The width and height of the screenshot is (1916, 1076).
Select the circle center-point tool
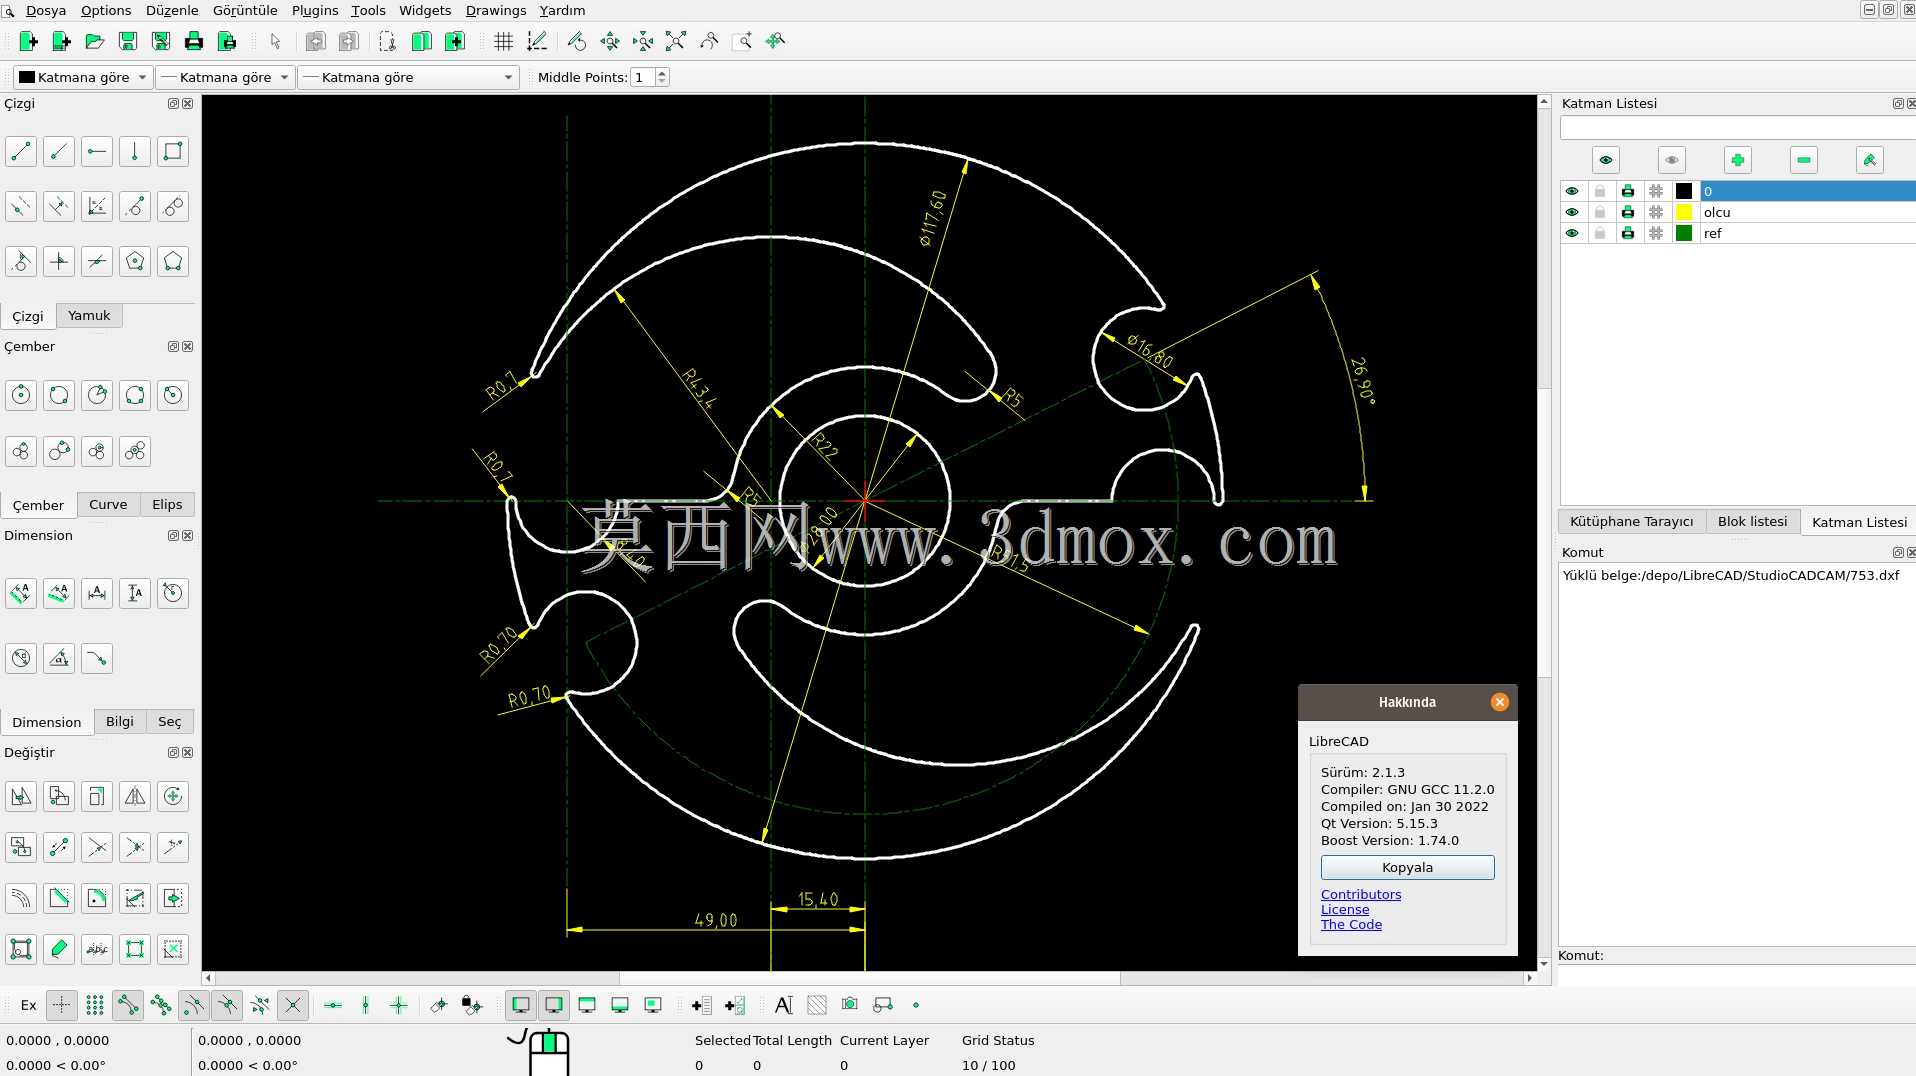tap(21, 395)
